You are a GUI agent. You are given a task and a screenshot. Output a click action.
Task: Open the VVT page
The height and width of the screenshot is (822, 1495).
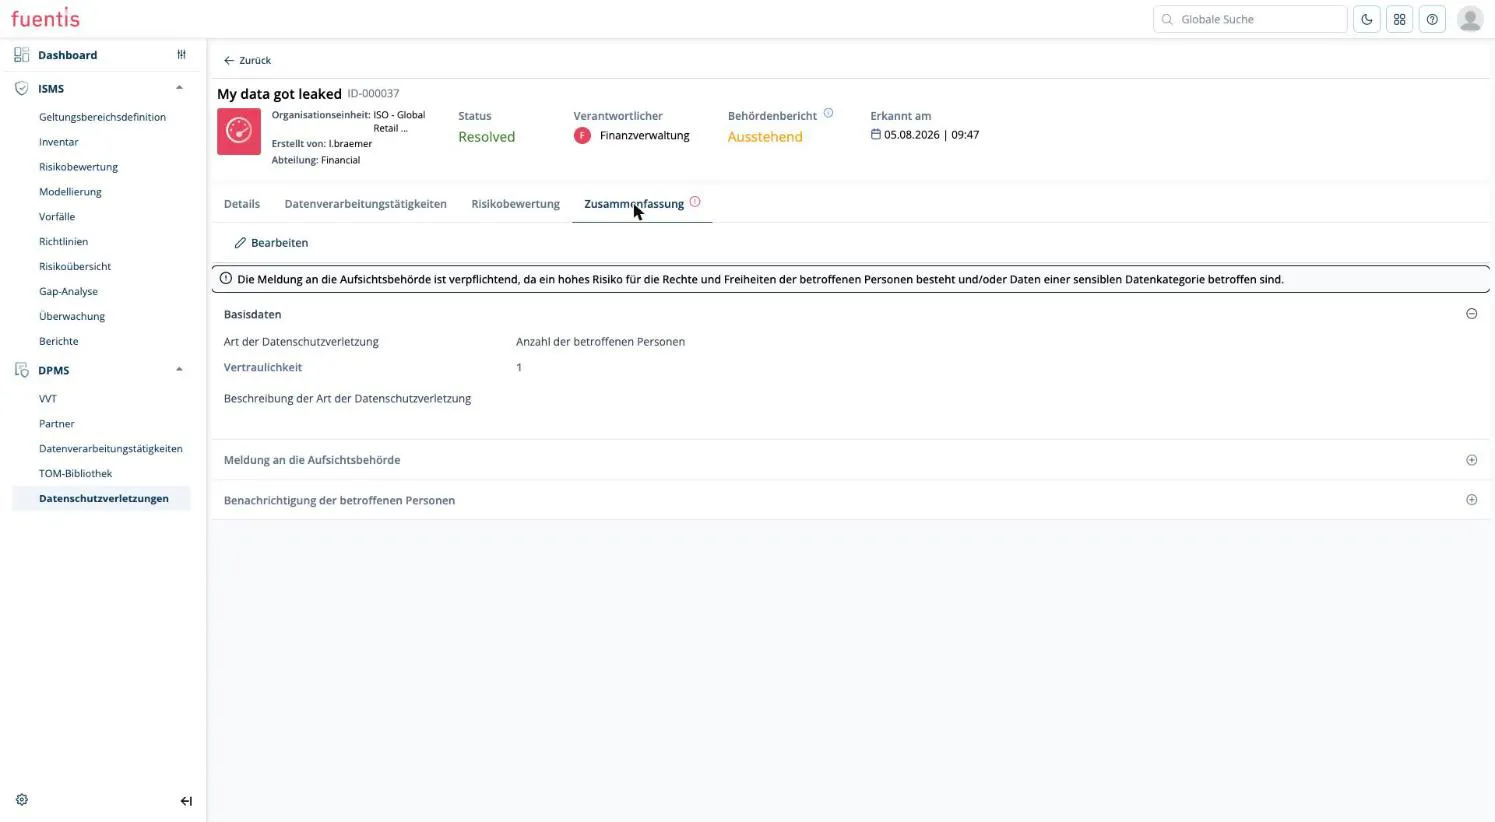tap(48, 399)
